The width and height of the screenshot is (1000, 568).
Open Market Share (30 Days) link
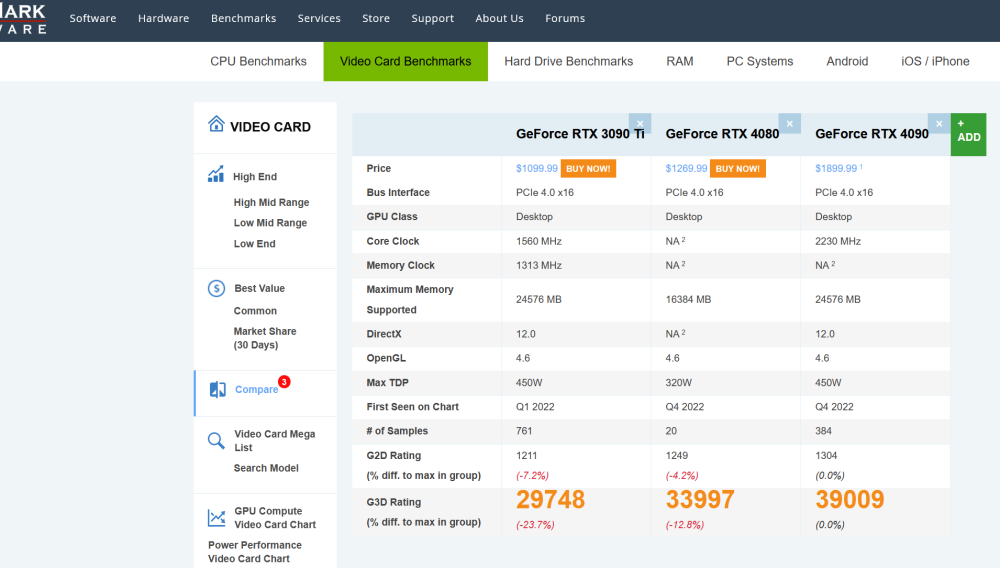[265, 338]
